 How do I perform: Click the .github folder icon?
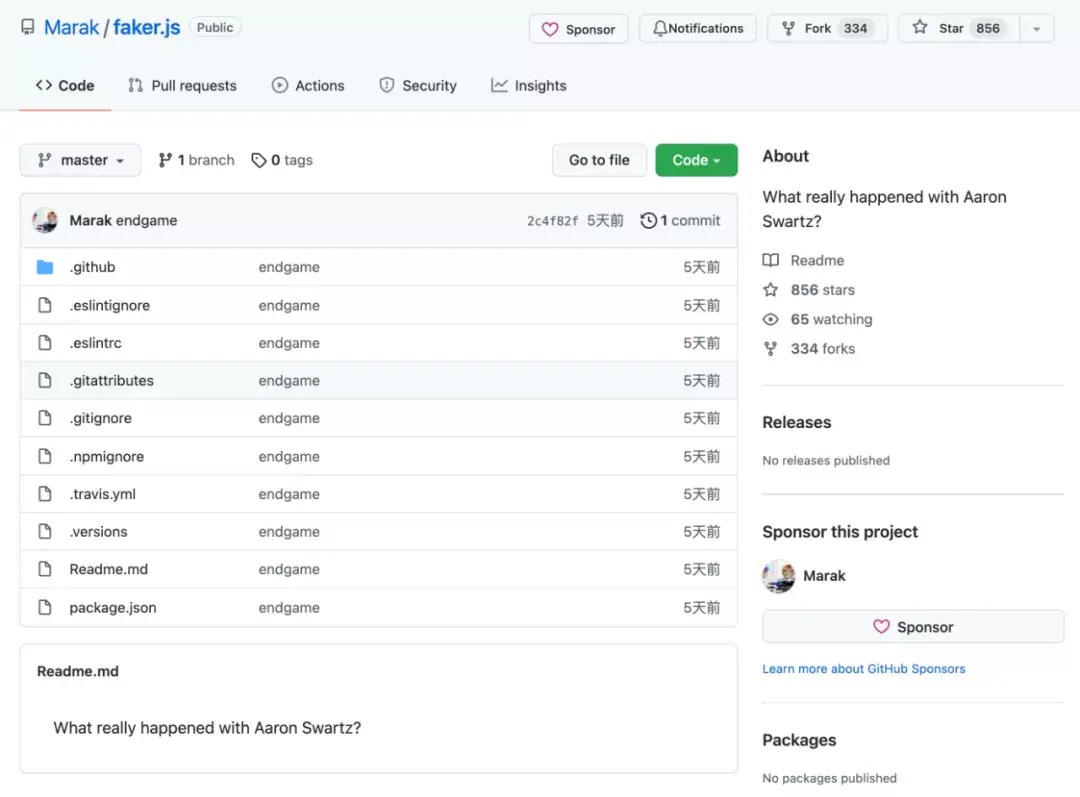pos(45,267)
